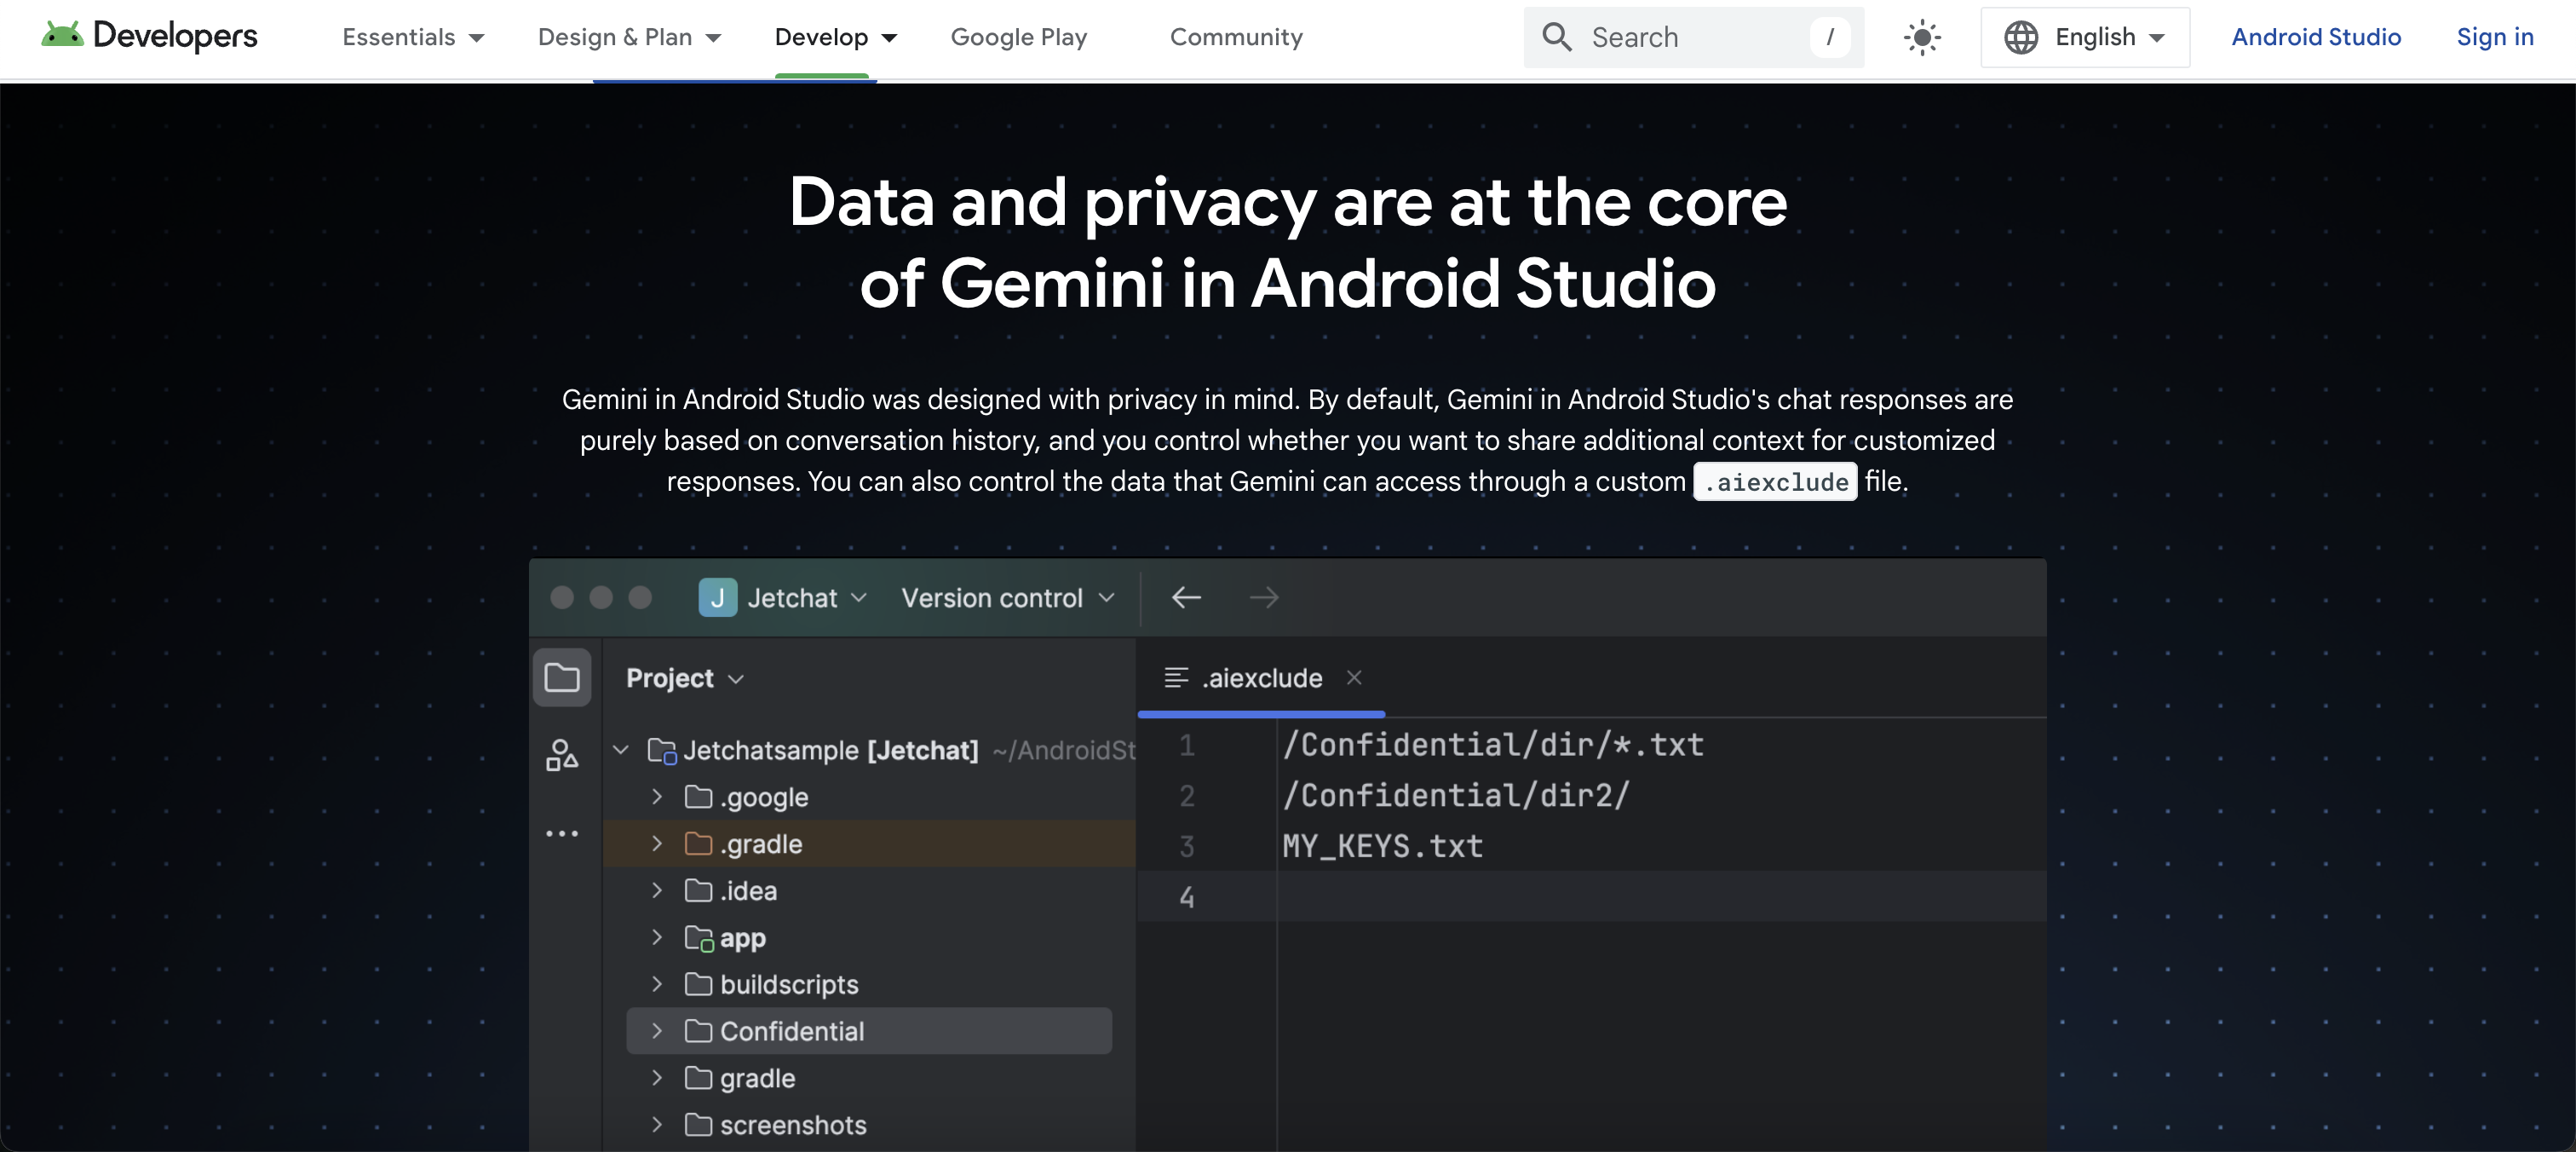Collapse the Jetchatsample root node
The width and height of the screenshot is (2576, 1152).
point(621,750)
